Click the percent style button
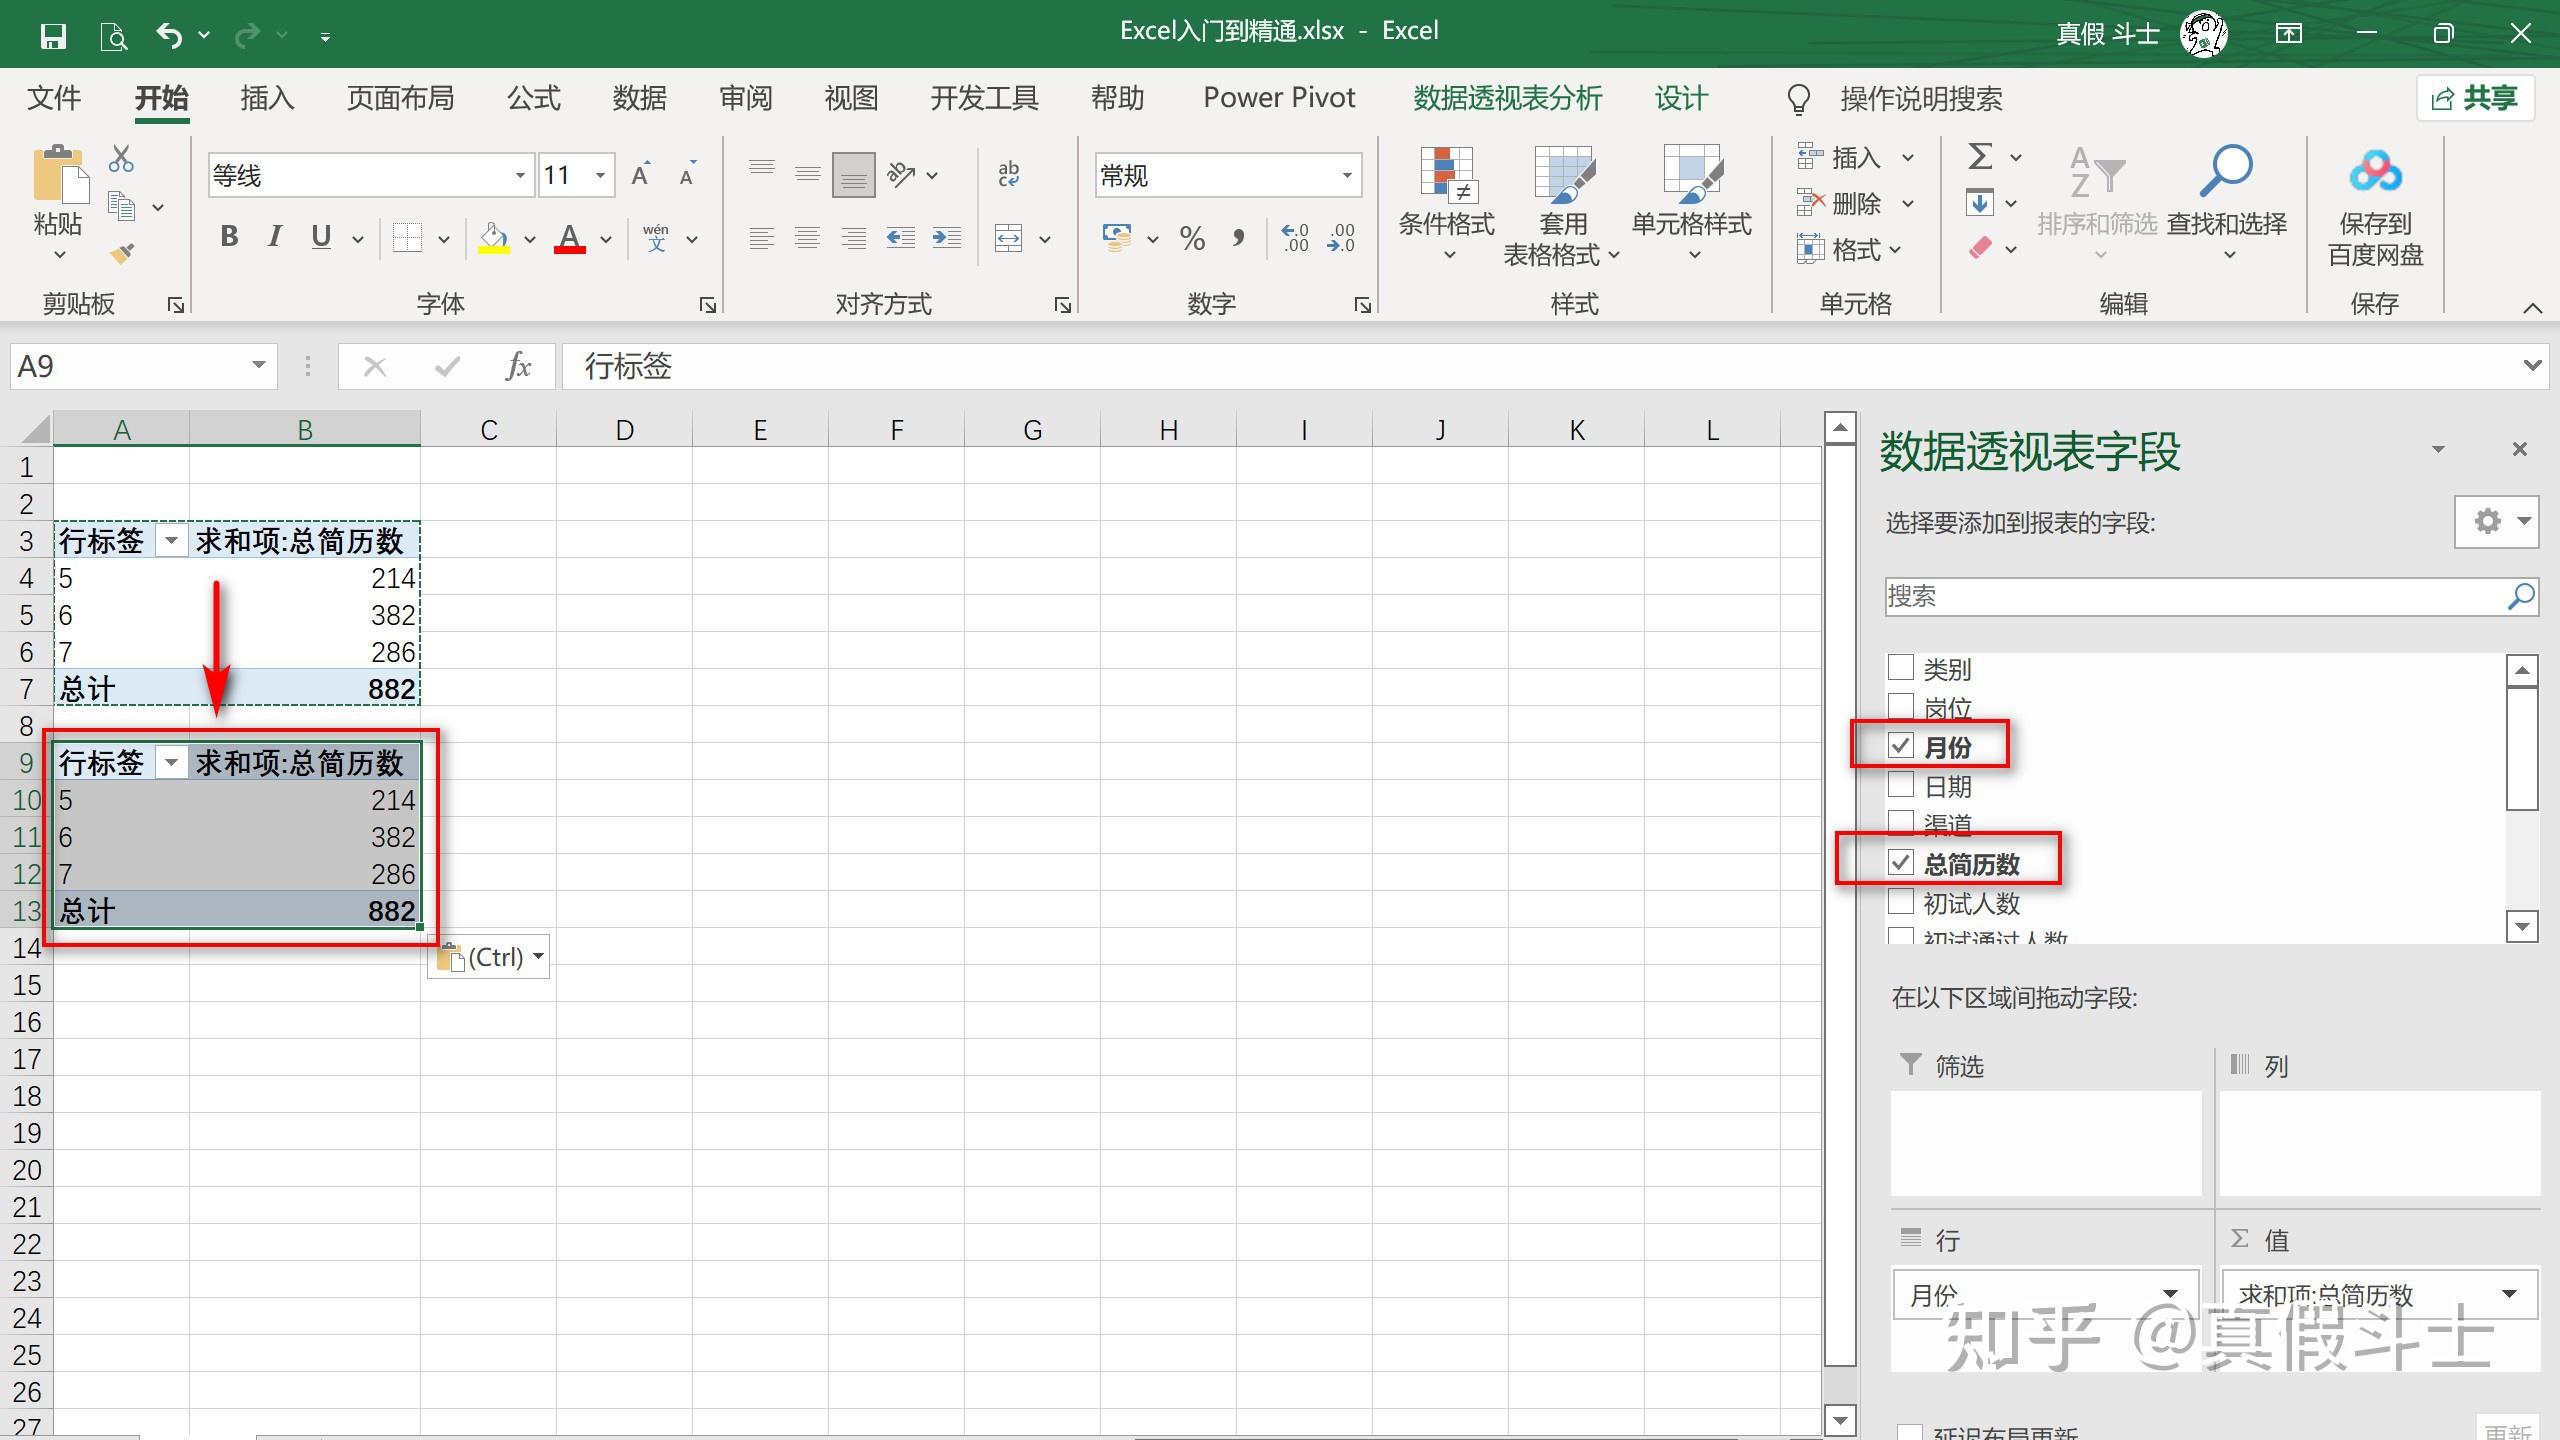This screenshot has height=1440, width=2560. 1191,238
